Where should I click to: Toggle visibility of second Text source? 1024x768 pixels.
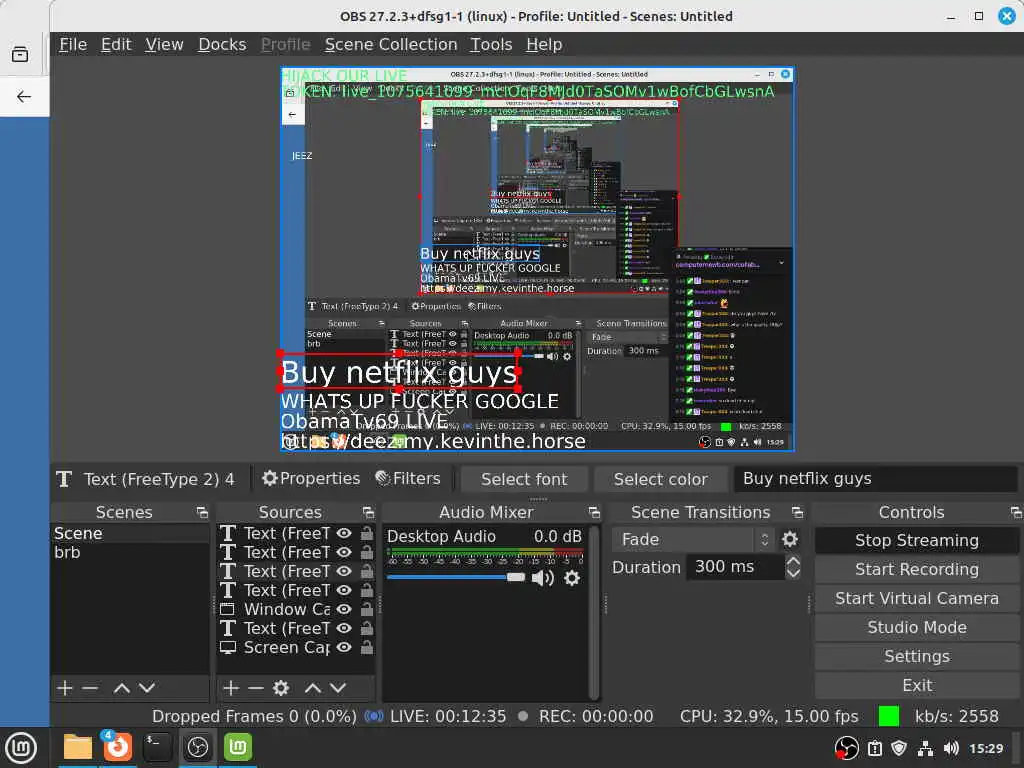[x=344, y=552]
